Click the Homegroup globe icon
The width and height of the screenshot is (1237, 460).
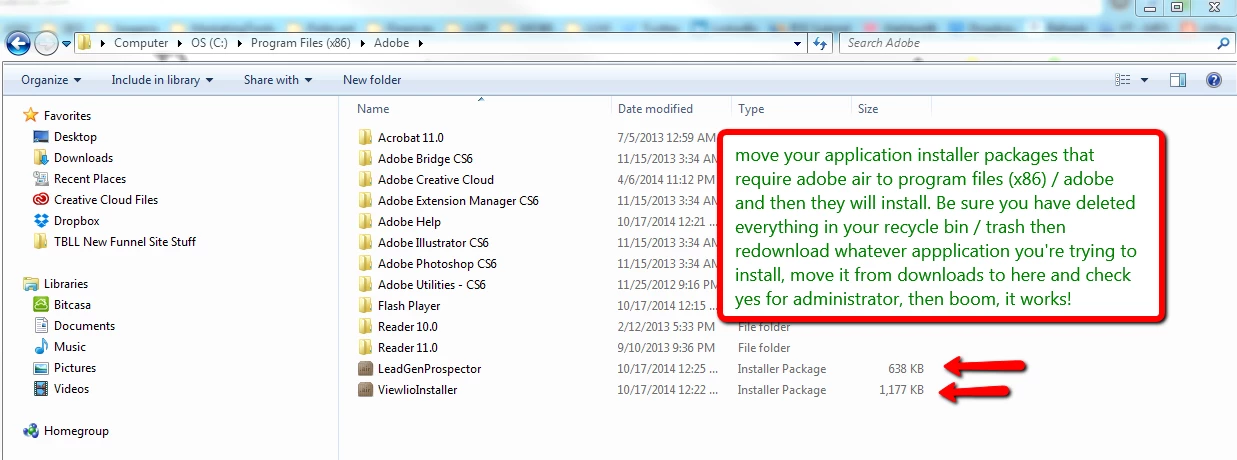click(31, 431)
